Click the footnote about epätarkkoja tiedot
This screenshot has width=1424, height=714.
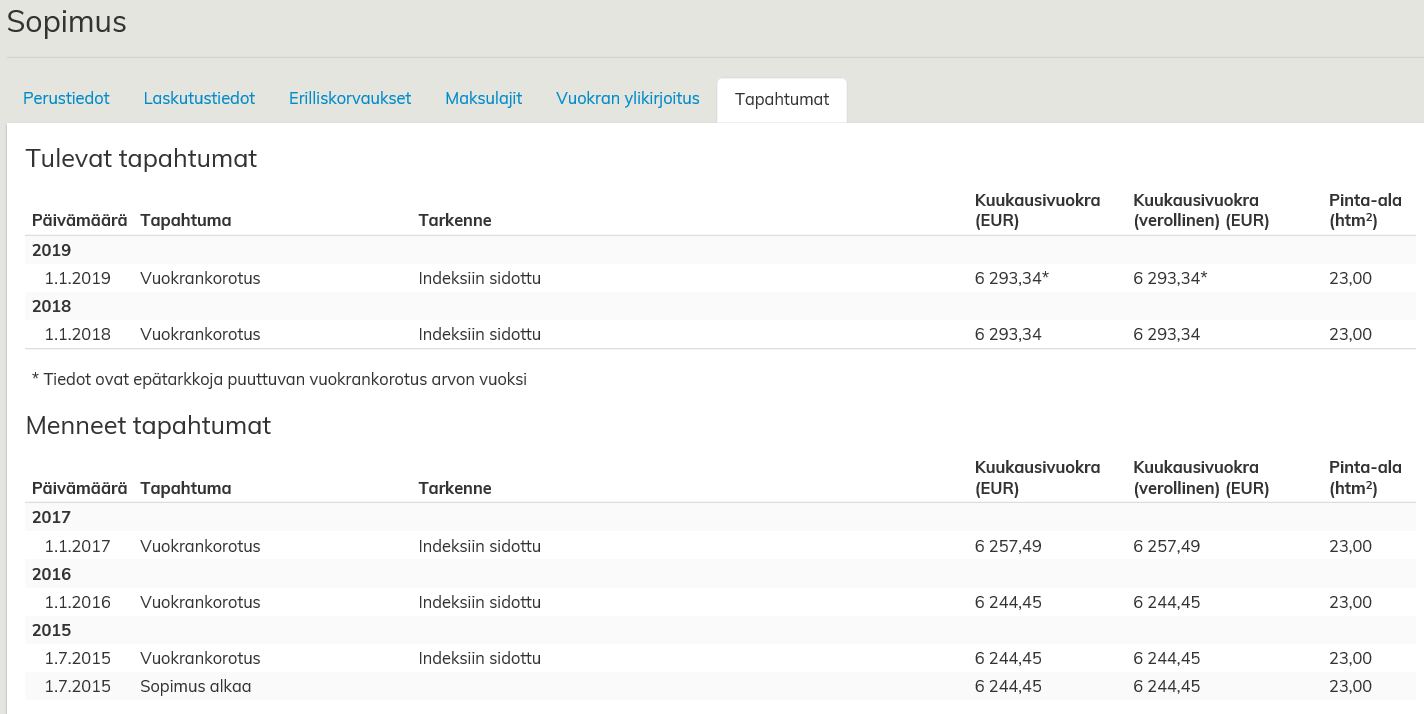[x=279, y=379]
